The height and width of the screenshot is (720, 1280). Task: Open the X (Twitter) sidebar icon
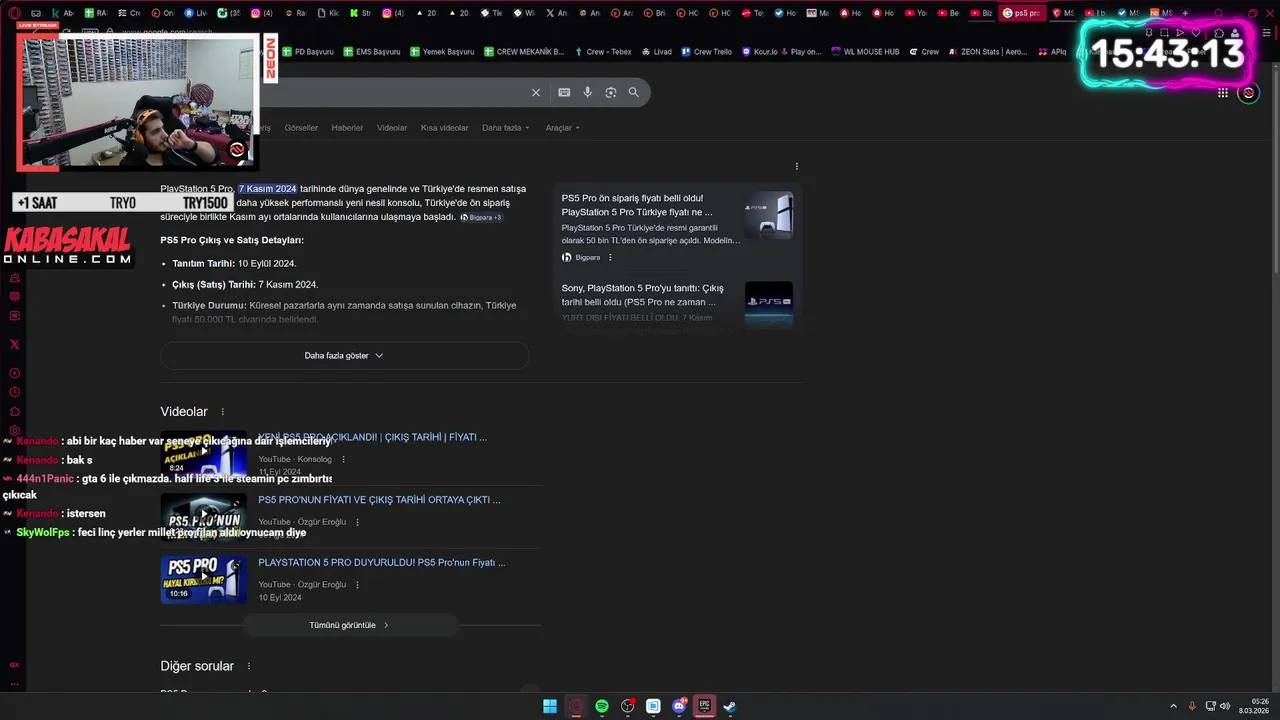coord(14,344)
